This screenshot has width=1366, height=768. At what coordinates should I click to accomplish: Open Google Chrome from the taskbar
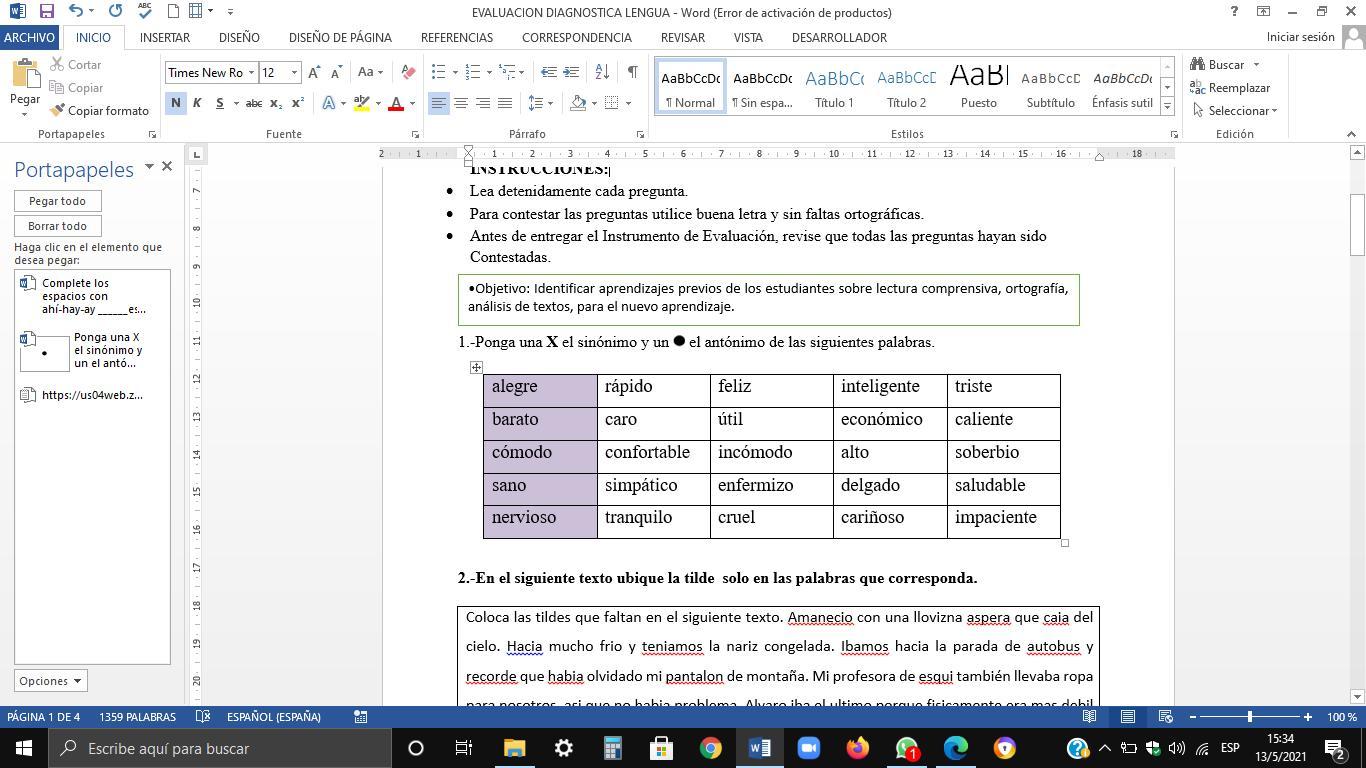point(711,748)
